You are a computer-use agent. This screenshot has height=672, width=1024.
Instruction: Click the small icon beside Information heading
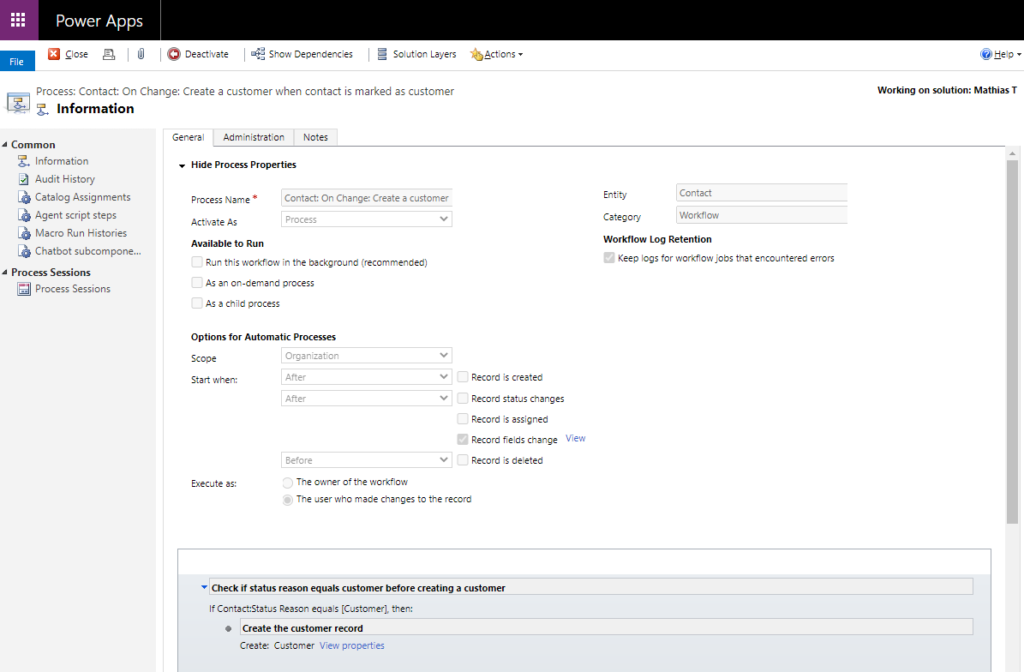tap(42, 109)
